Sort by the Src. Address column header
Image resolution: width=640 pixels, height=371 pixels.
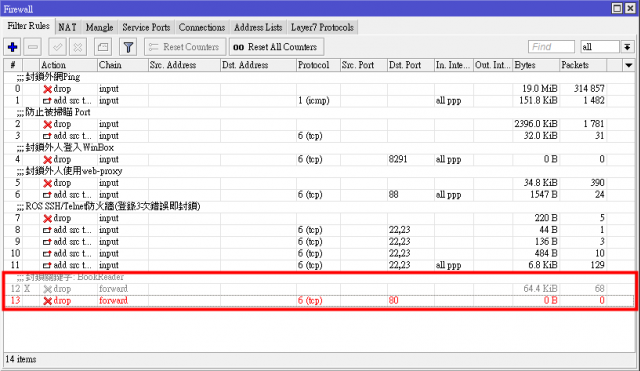(x=184, y=65)
